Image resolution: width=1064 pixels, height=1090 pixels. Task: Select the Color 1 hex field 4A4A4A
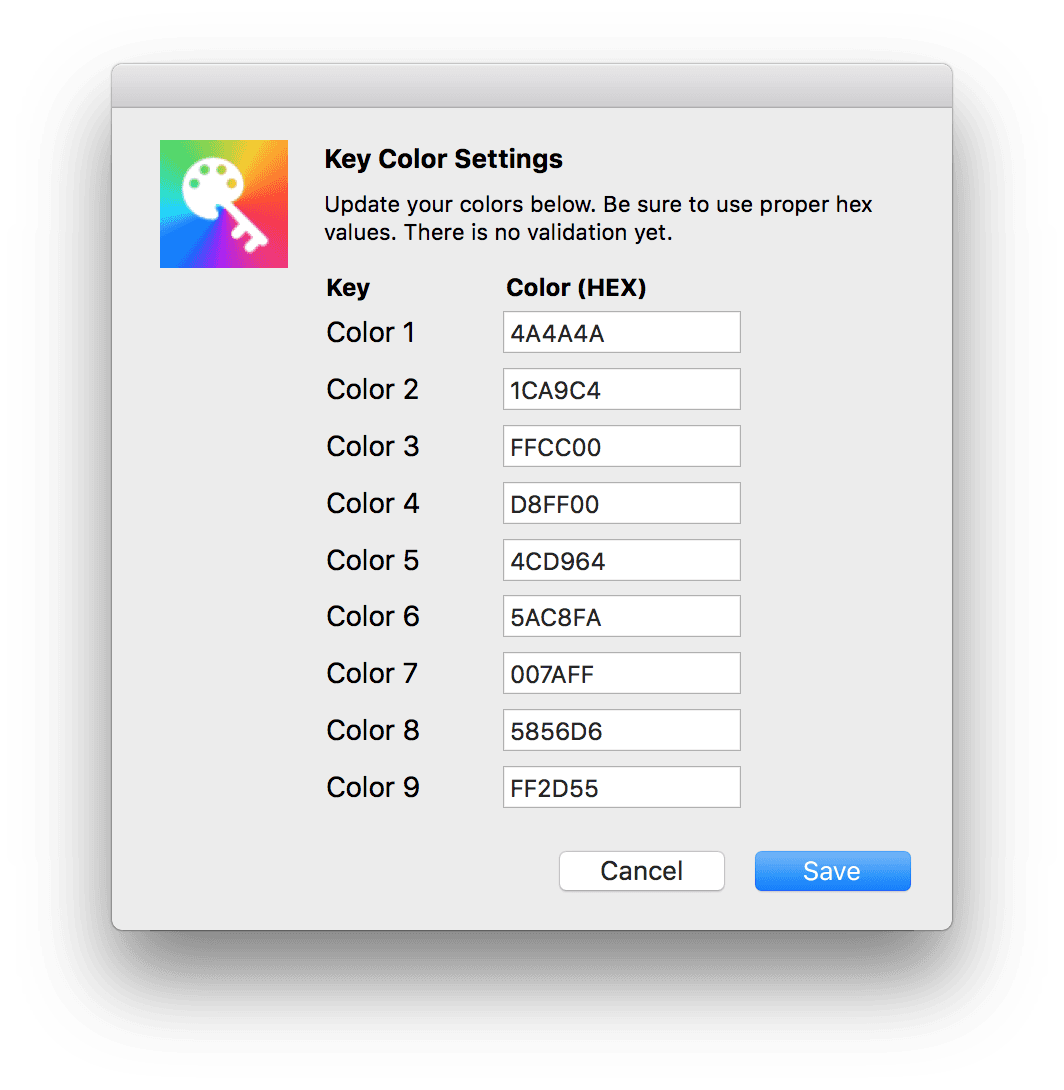pos(621,332)
